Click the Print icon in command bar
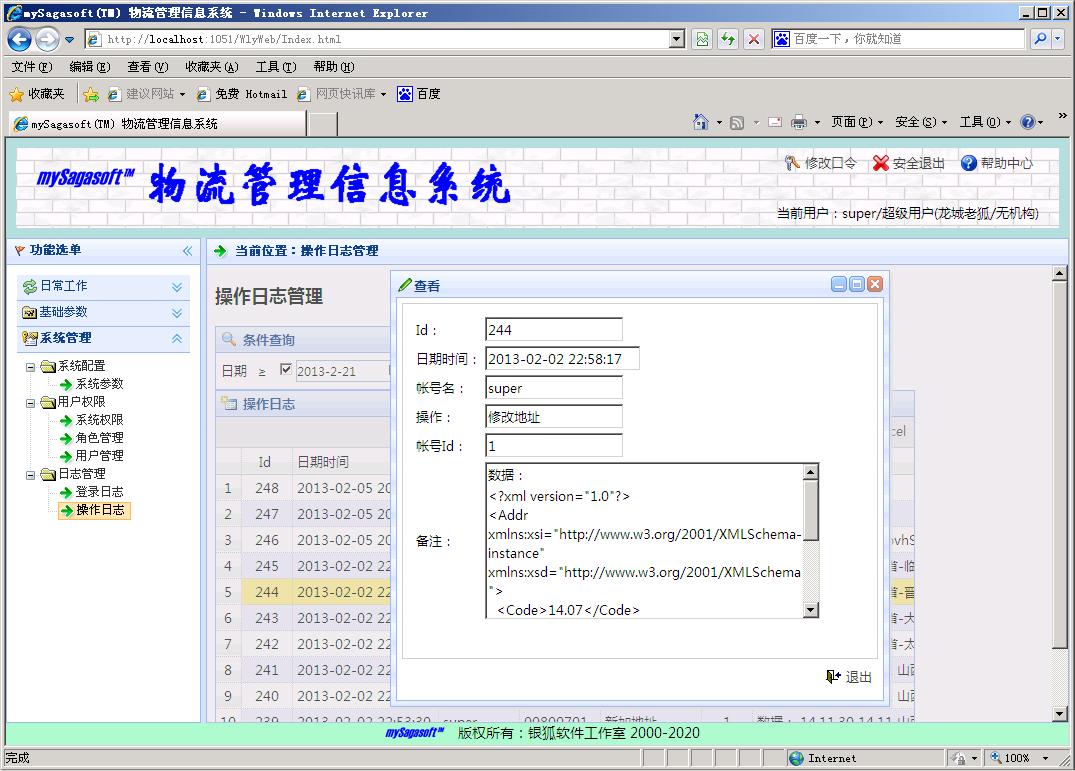Screen dimensions: 1075x771 pos(799,122)
